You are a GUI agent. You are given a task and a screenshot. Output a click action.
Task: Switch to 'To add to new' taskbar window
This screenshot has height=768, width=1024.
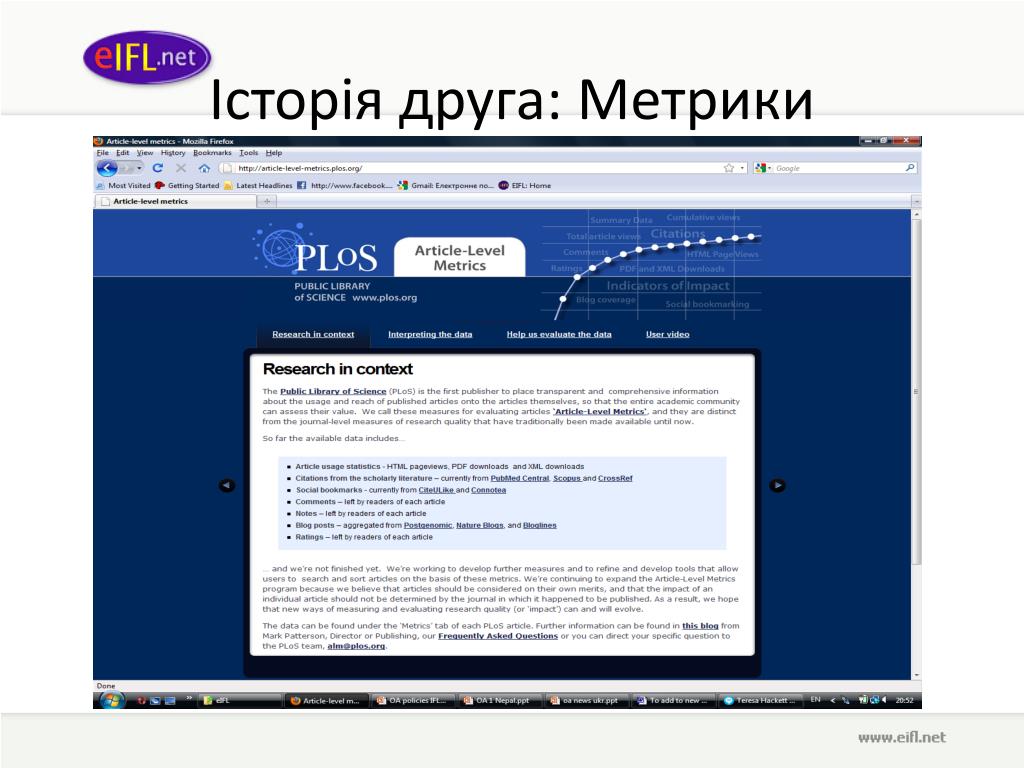(x=673, y=700)
